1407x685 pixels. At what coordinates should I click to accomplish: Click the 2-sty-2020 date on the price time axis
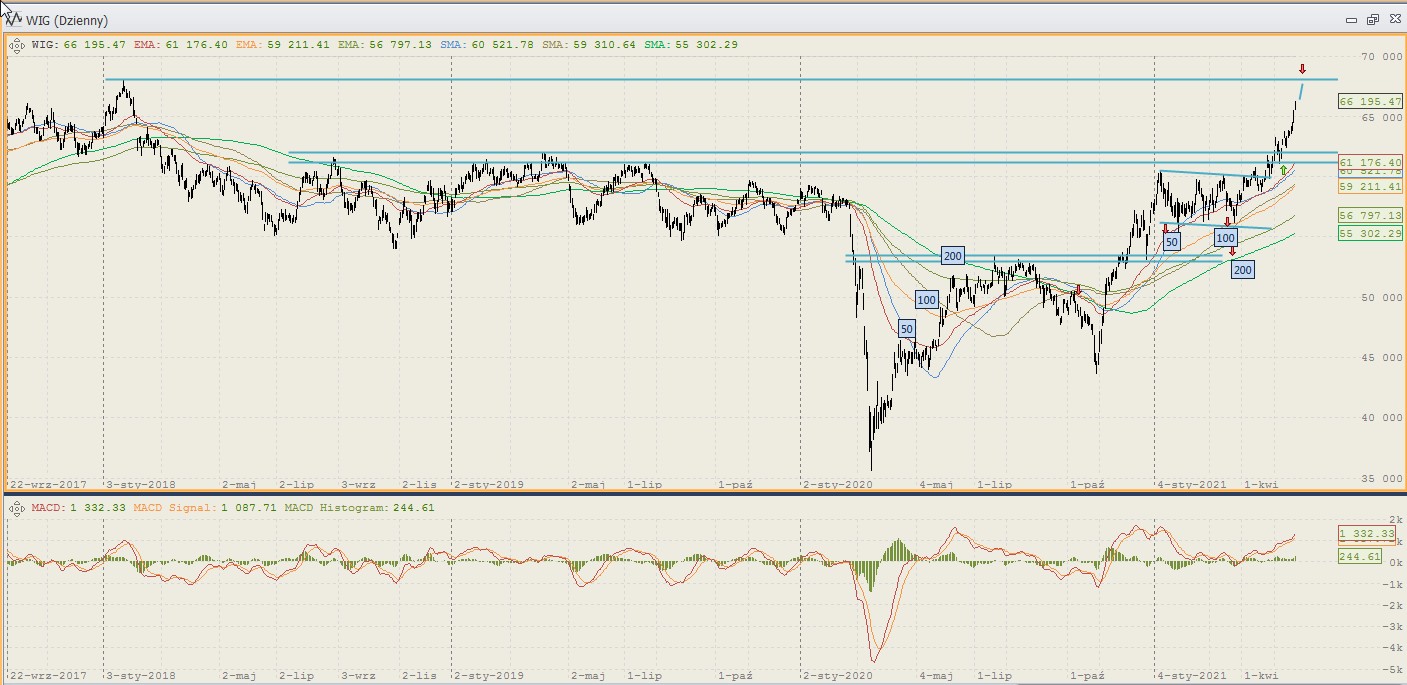[x=838, y=484]
